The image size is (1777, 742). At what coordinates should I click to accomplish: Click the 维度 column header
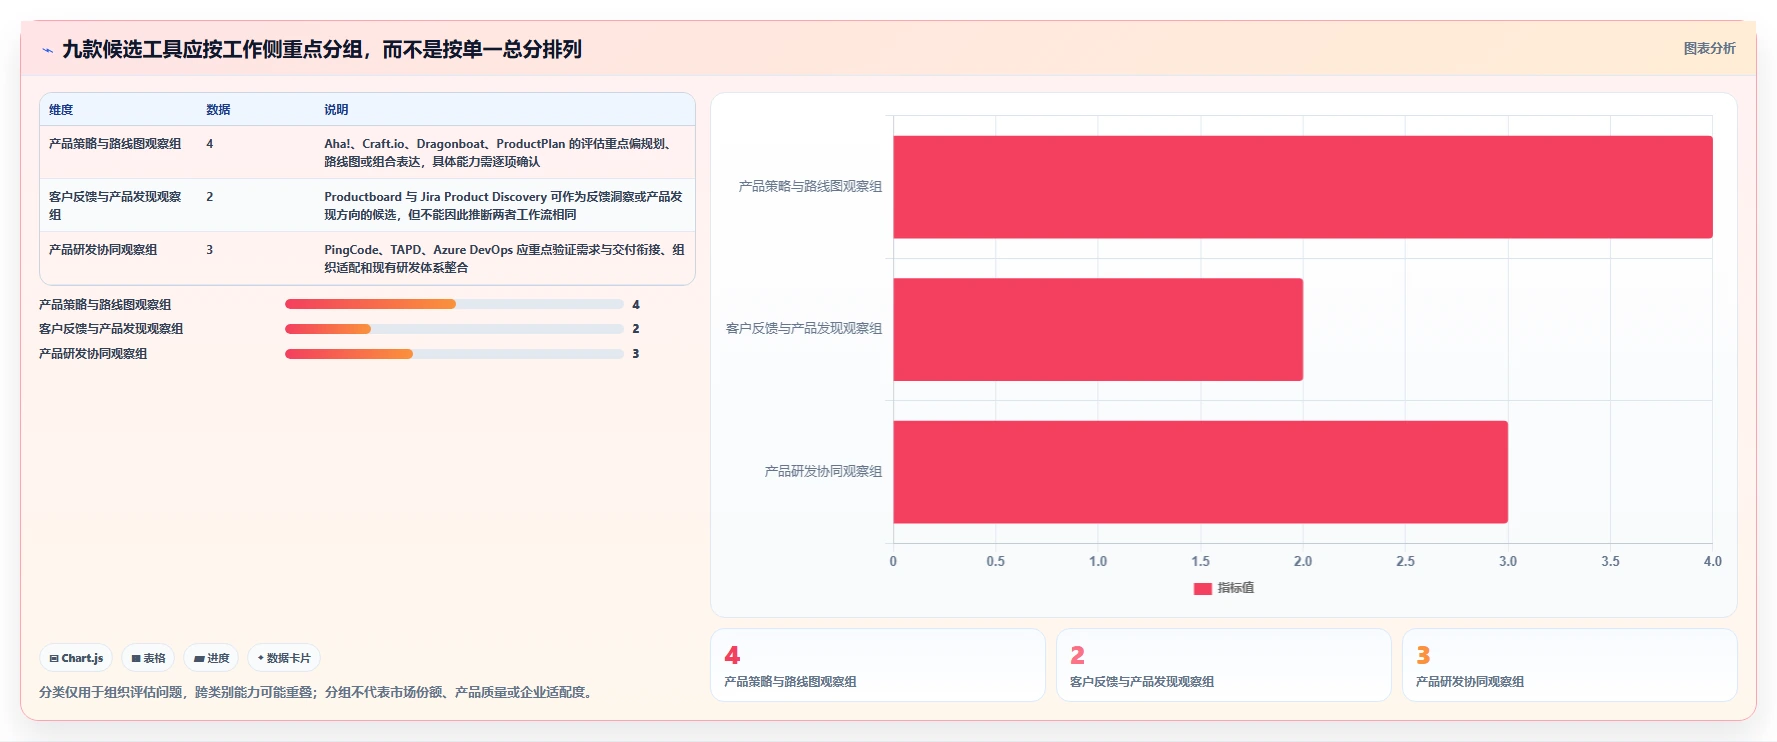click(61, 110)
